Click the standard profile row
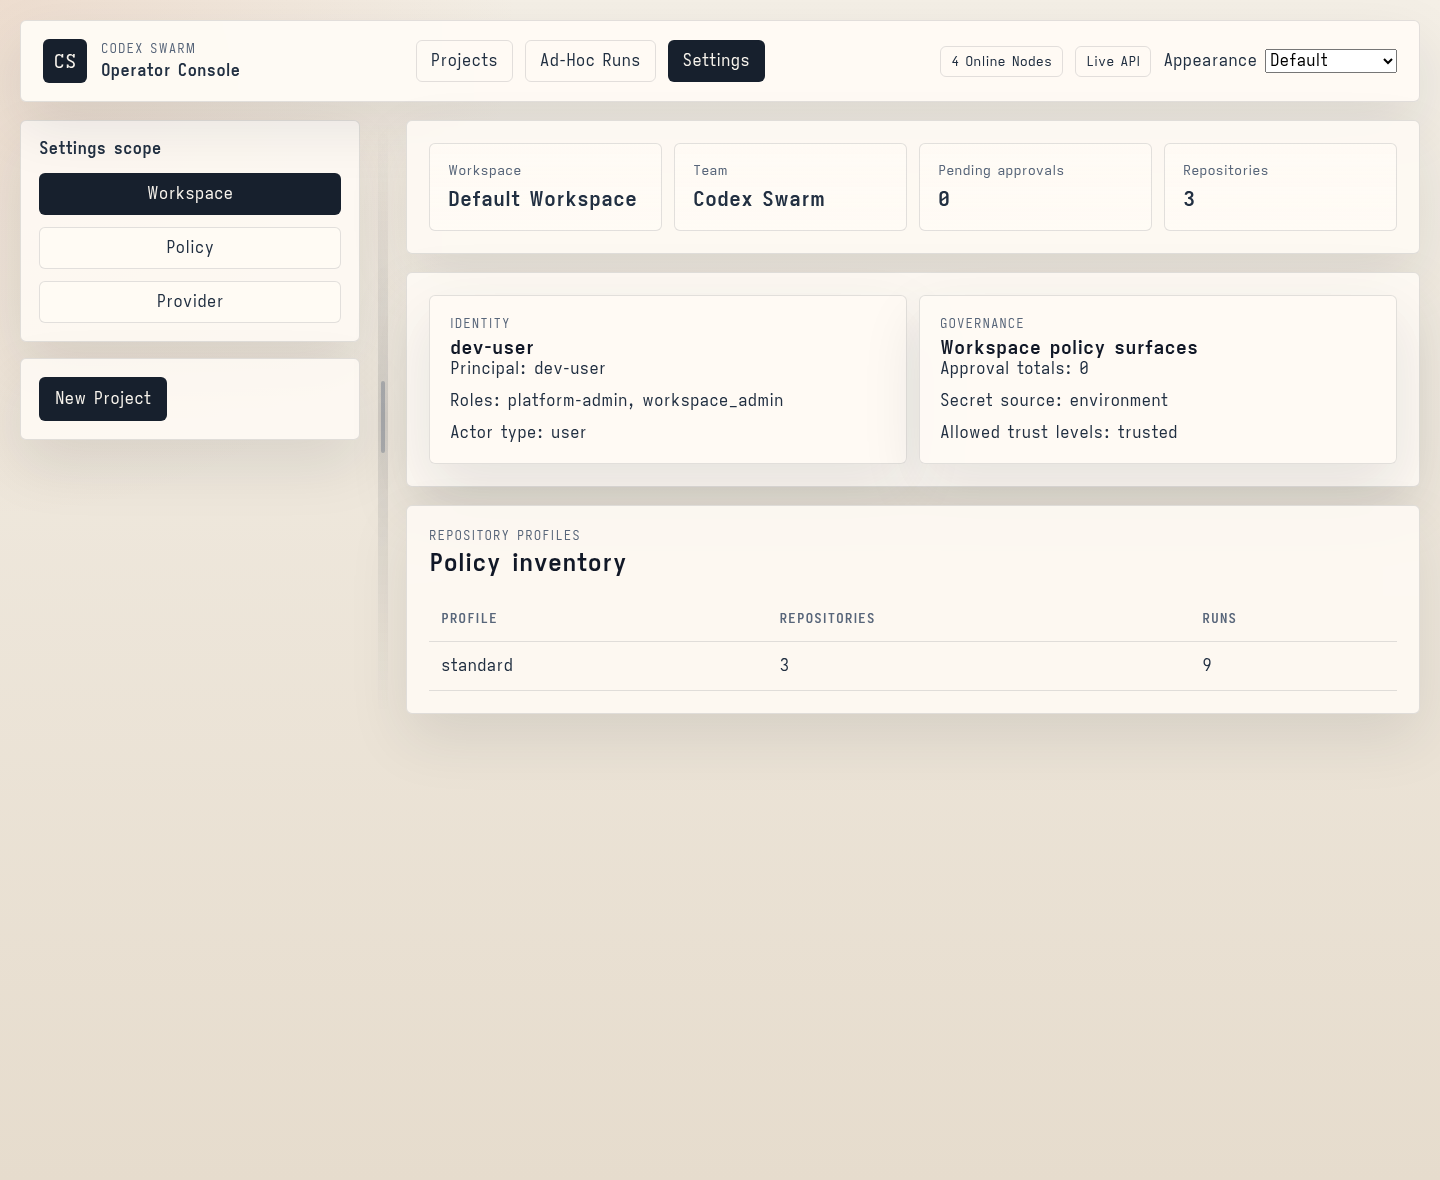 913,666
